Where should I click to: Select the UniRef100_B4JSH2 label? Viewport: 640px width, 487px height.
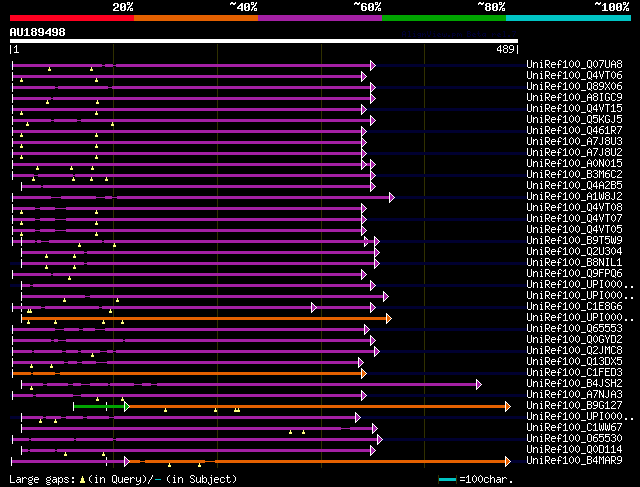[574, 384]
